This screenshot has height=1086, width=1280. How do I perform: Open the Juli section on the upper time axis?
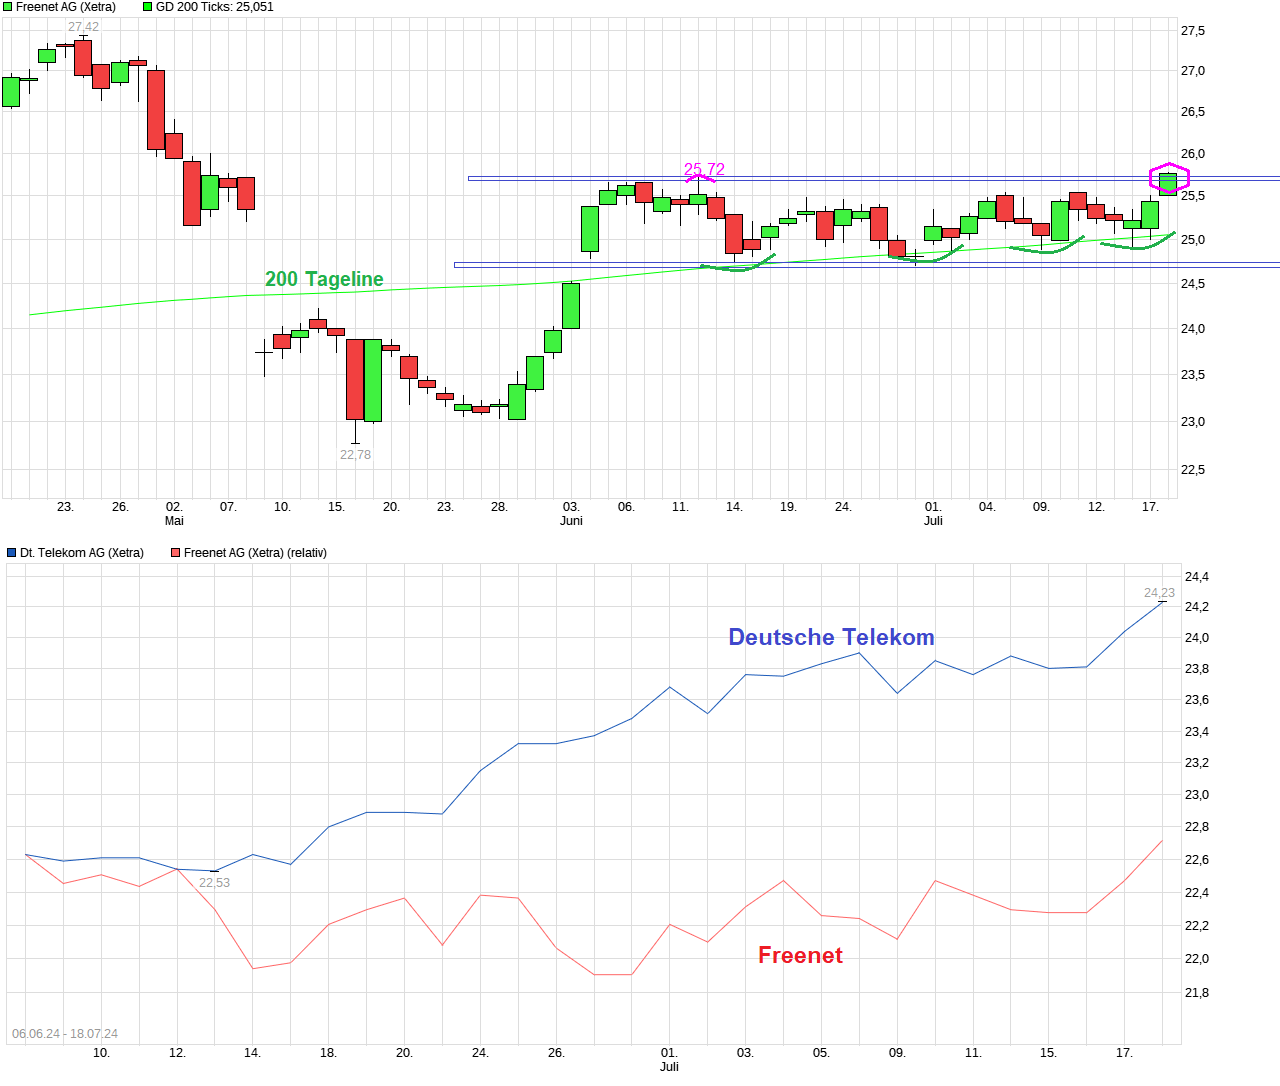pos(933,520)
